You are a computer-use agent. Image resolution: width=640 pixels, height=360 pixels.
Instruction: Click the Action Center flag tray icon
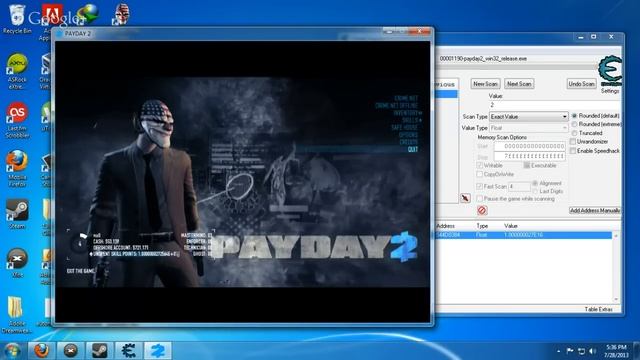coord(570,351)
